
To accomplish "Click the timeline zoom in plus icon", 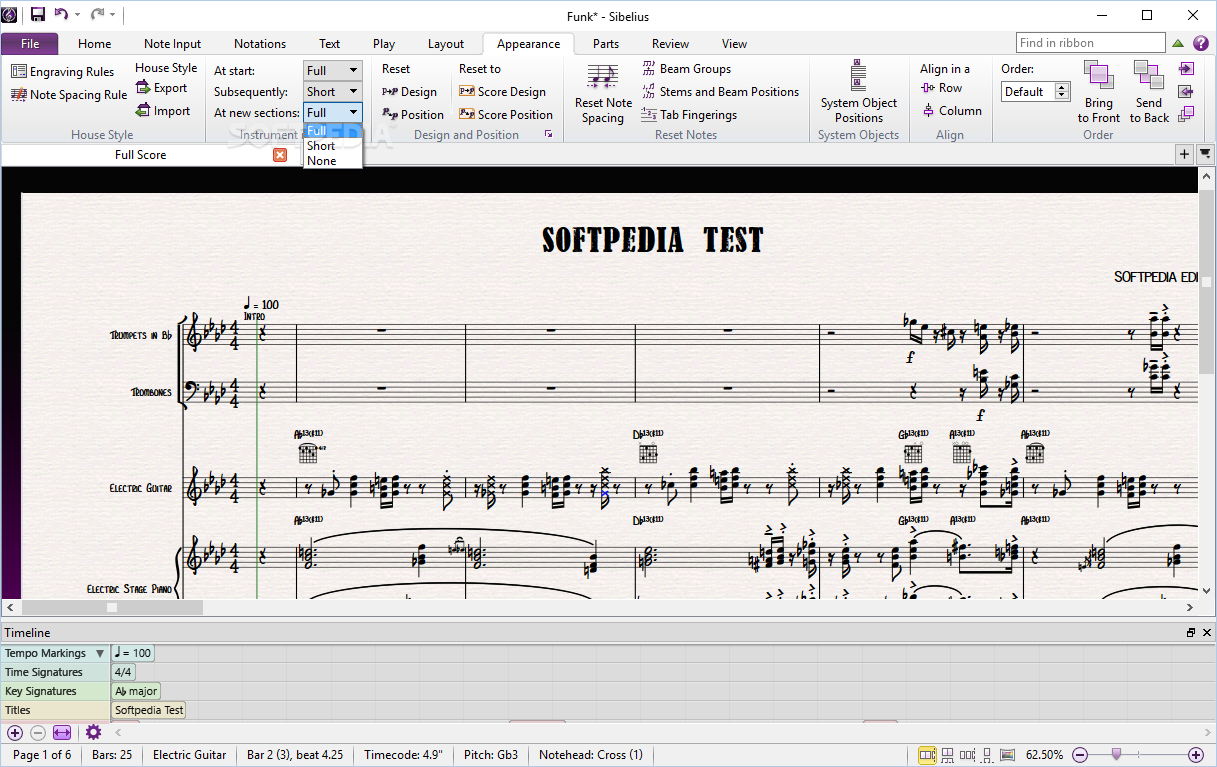I will [14, 733].
